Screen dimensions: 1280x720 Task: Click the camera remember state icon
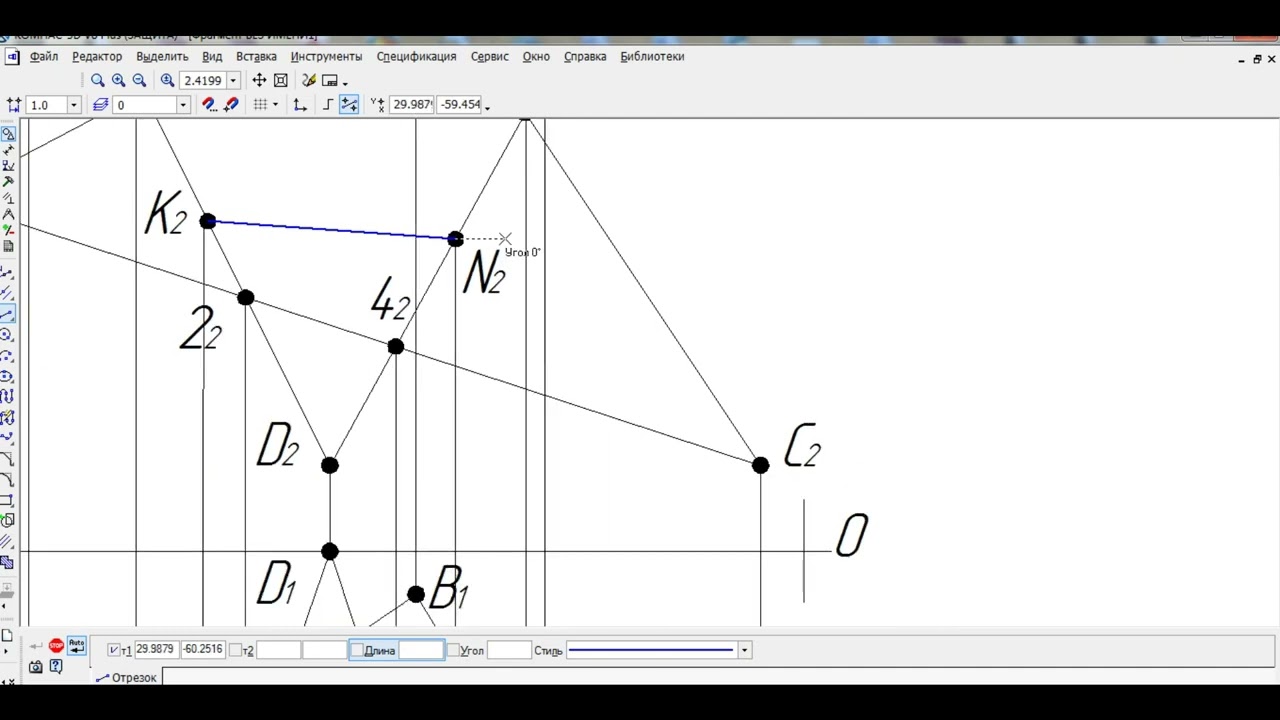click(x=36, y=667)
